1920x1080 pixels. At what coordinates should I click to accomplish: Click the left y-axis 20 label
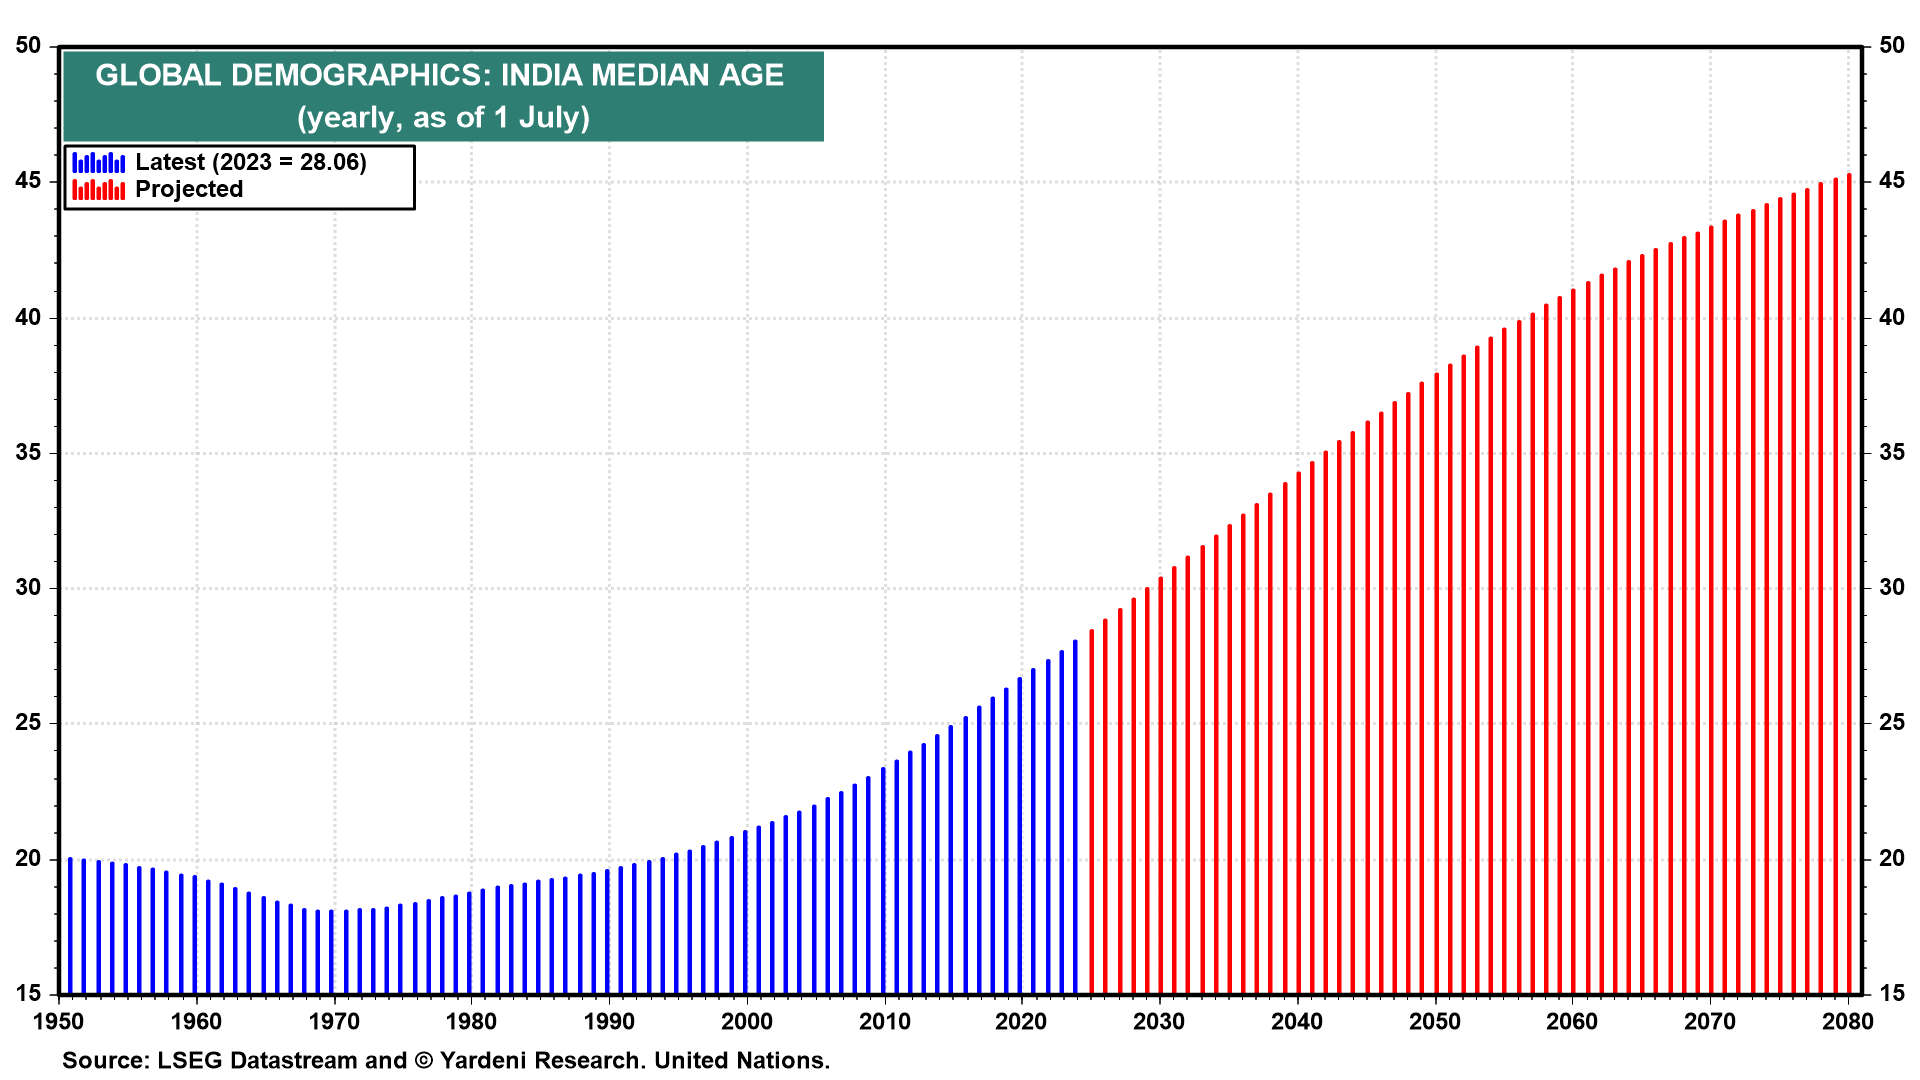click(x=28, y=858)
